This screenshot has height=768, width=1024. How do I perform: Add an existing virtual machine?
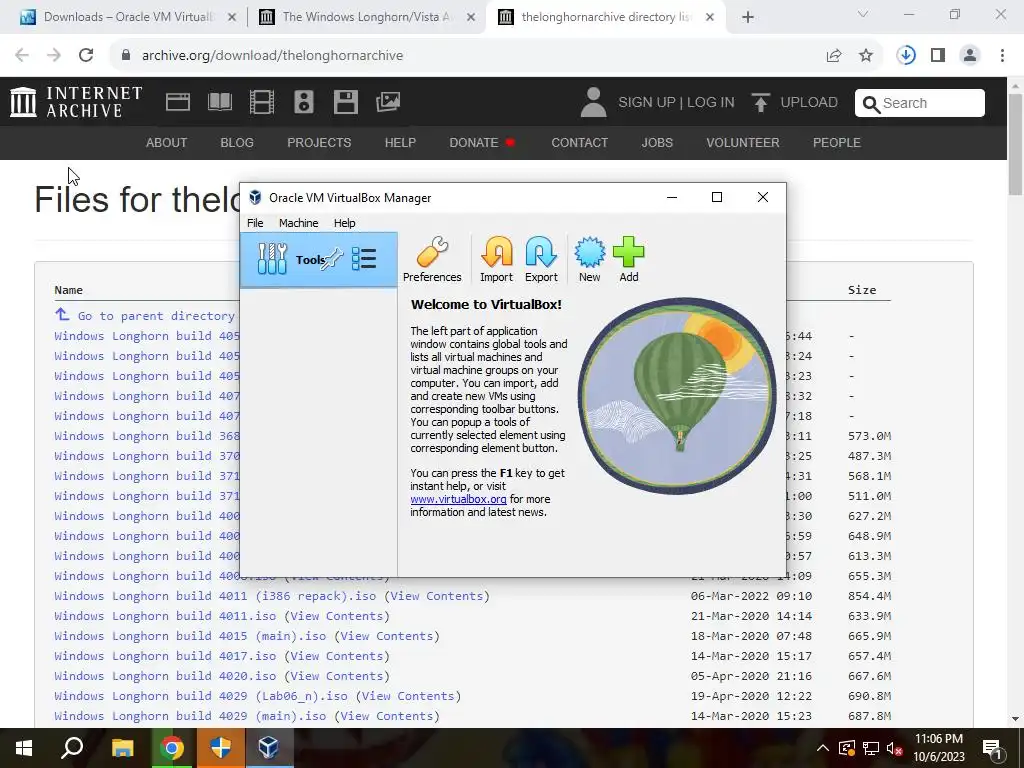click(x=629, y=259)
